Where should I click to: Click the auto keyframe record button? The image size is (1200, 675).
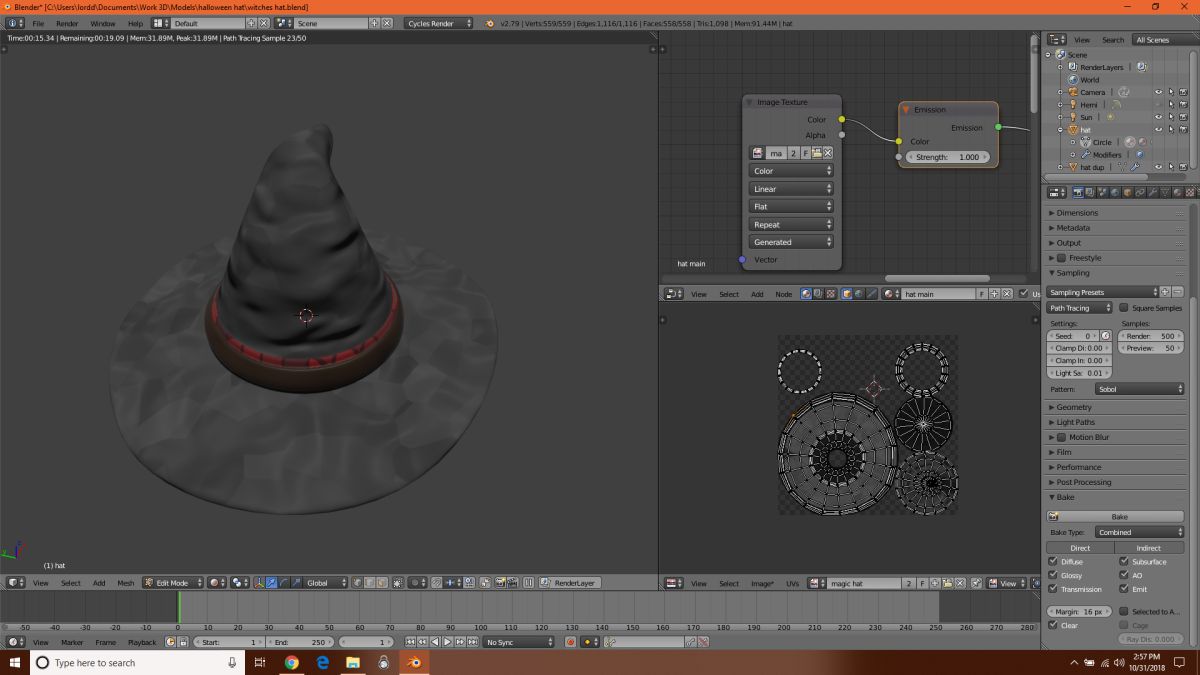click(x=570, y=642)
